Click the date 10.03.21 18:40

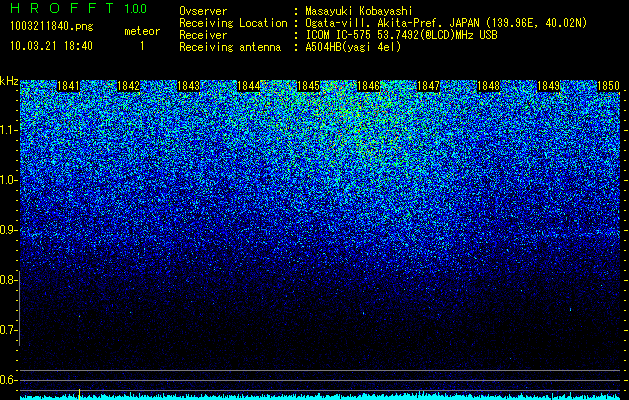(51, 46)
